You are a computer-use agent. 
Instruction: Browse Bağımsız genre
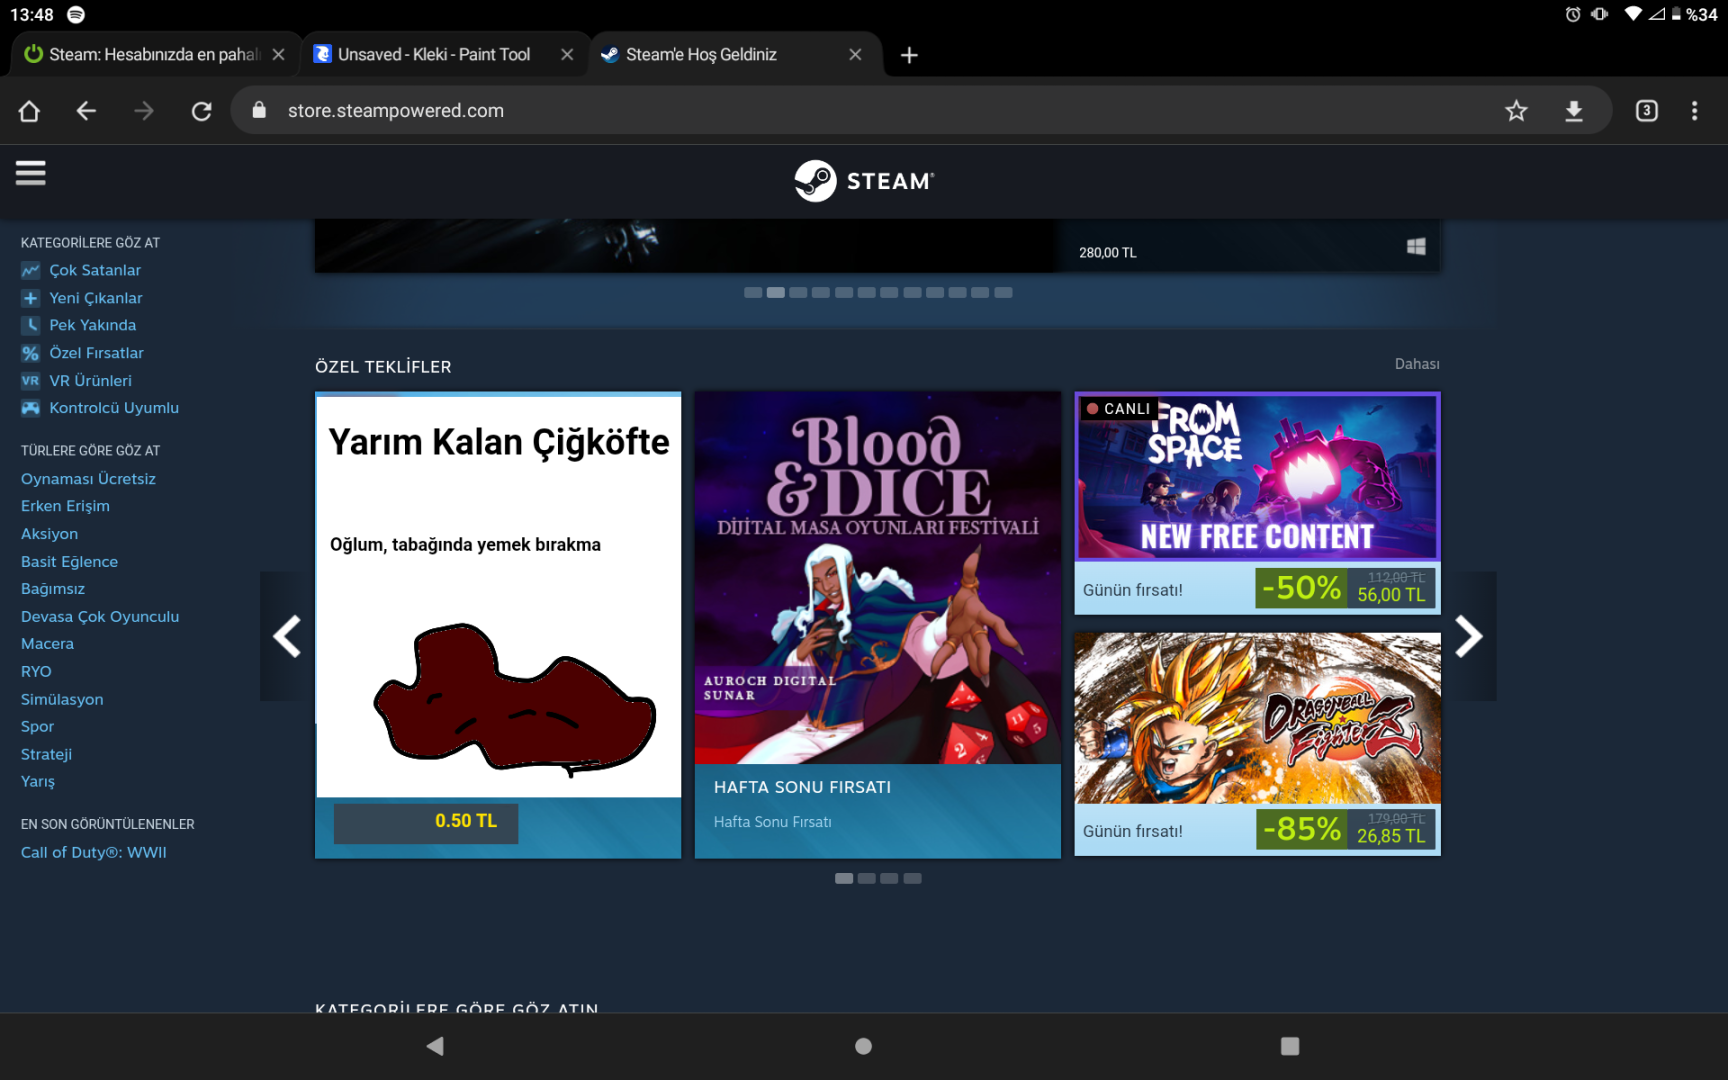[53, 589]
